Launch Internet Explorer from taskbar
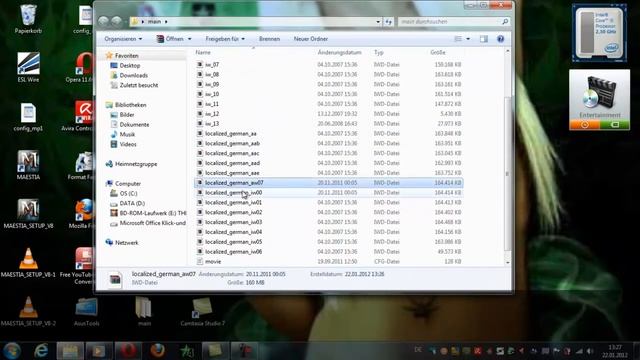 coord(41,351)
